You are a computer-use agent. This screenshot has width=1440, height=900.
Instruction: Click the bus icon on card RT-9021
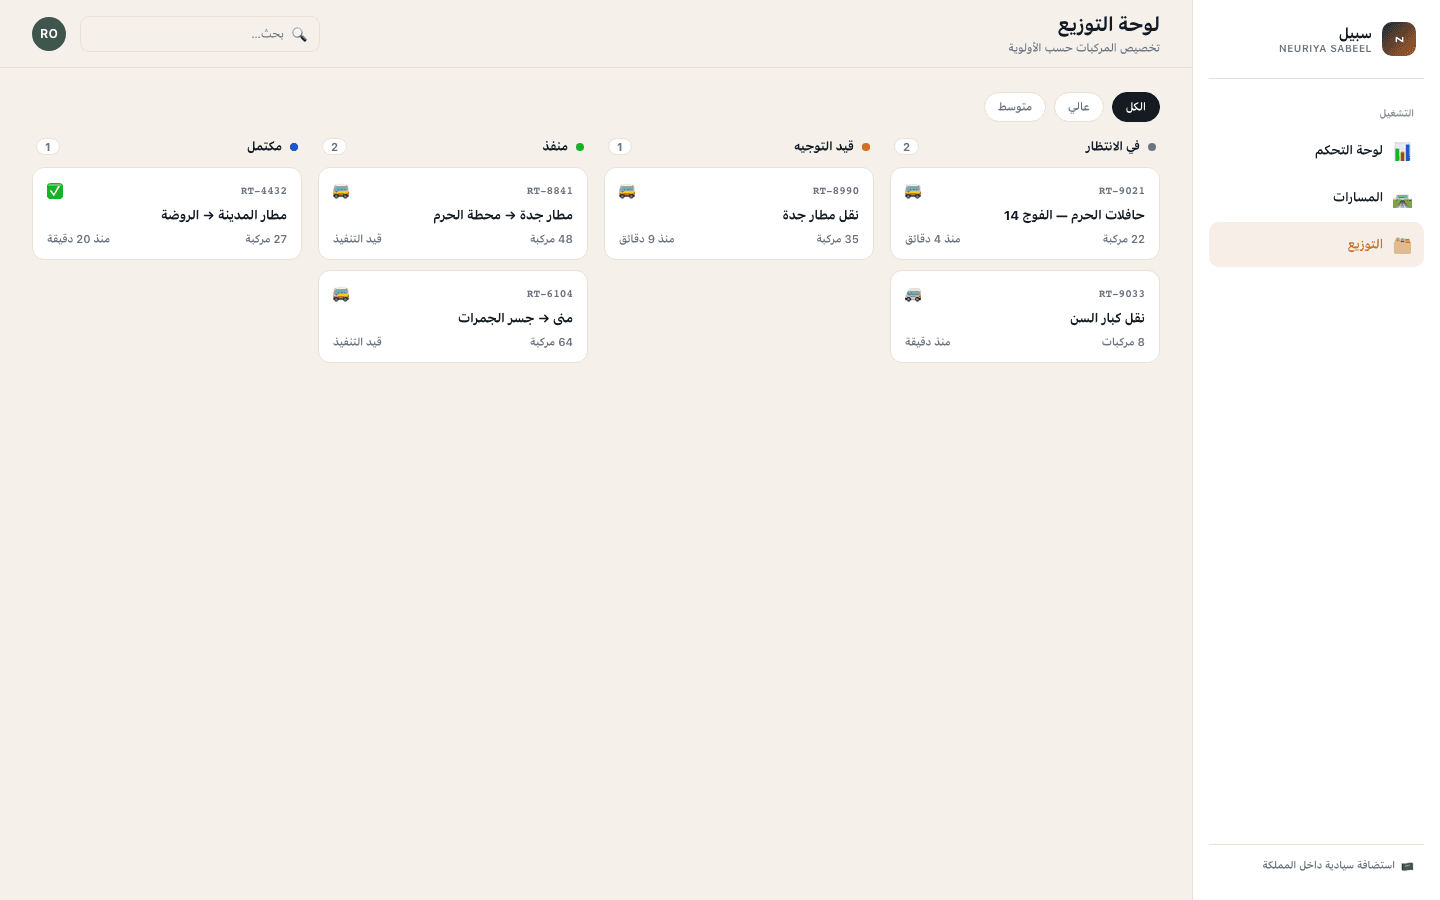pos(913,191)
